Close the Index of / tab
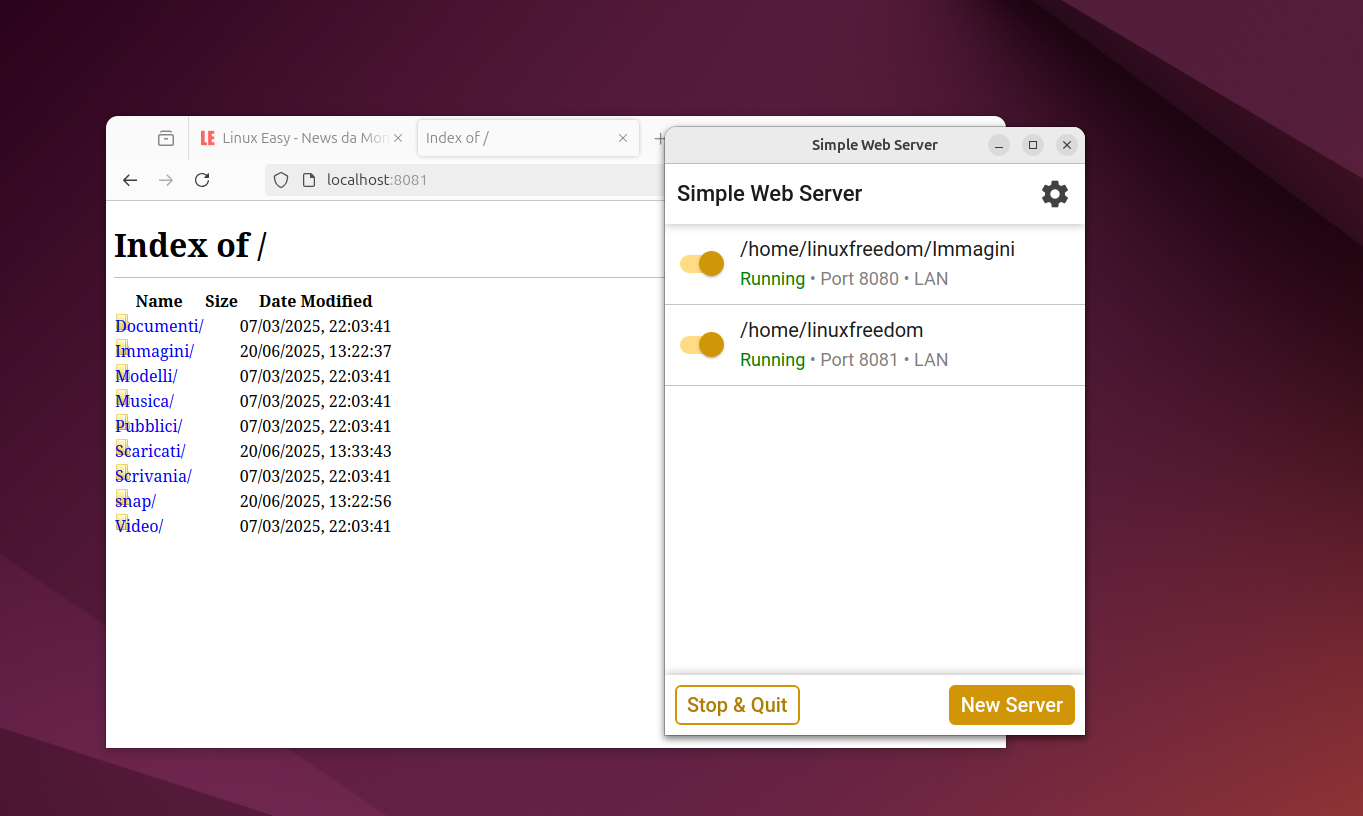Image resolution: width=1363 pixels, height=816 pixels. [x=623, y=138]
